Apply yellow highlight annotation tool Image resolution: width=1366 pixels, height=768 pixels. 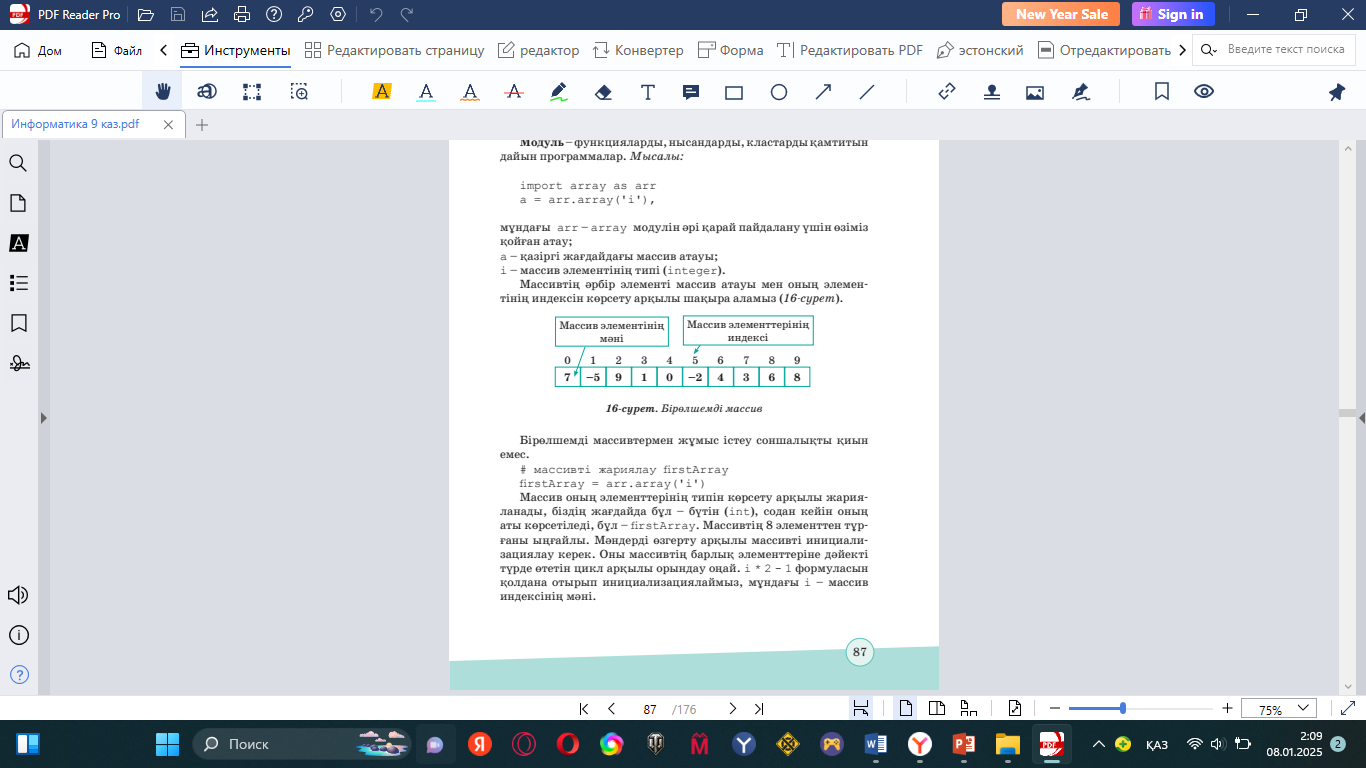pyautogui.click(x=381, y=92)
